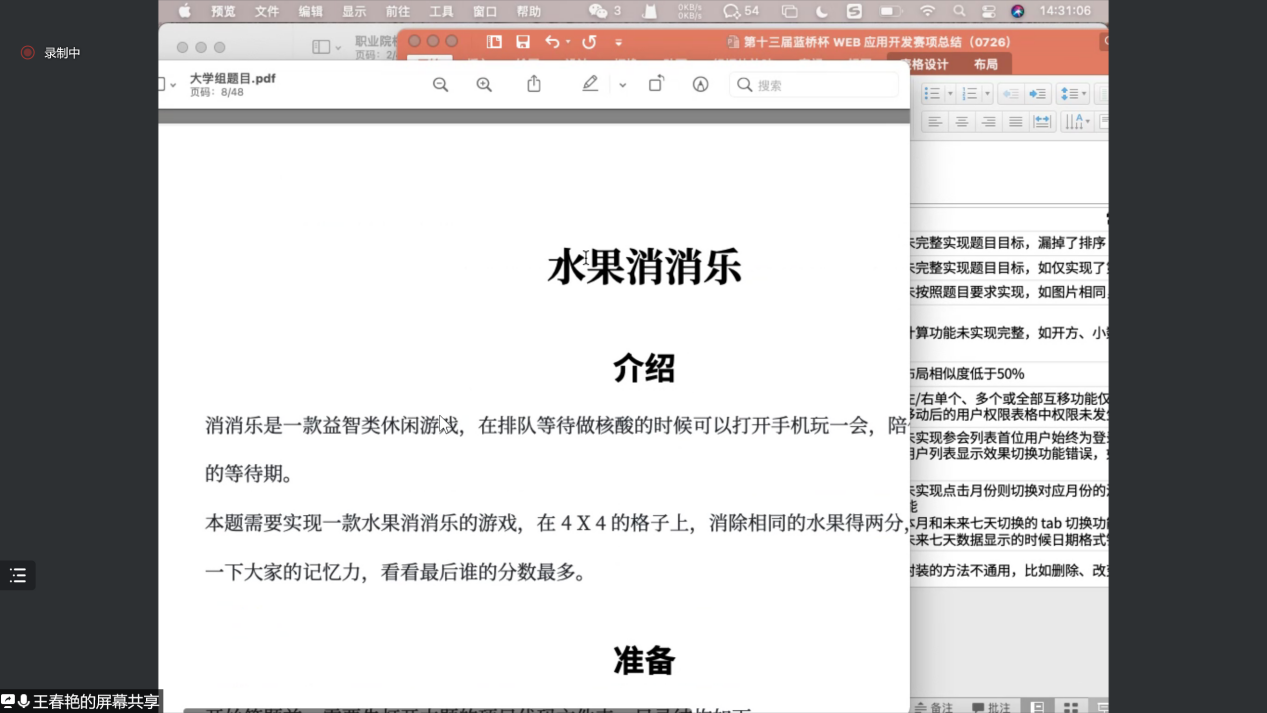Expand the highlight pen options arrow

622,85
